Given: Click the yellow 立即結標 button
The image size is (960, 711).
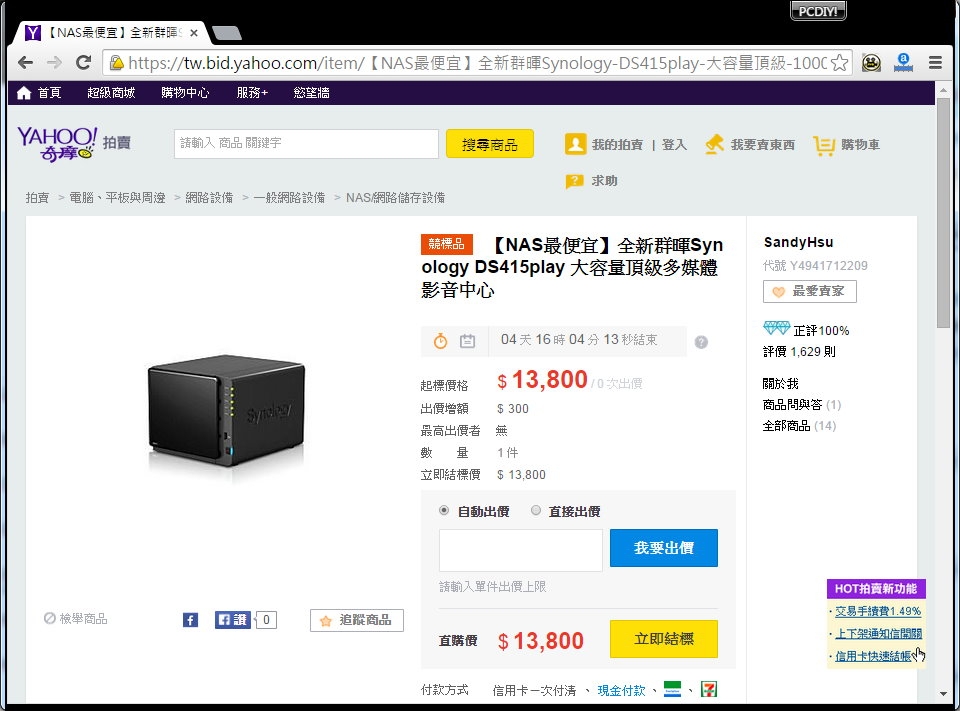Looking at the screenshot, I should click(664, 639).
